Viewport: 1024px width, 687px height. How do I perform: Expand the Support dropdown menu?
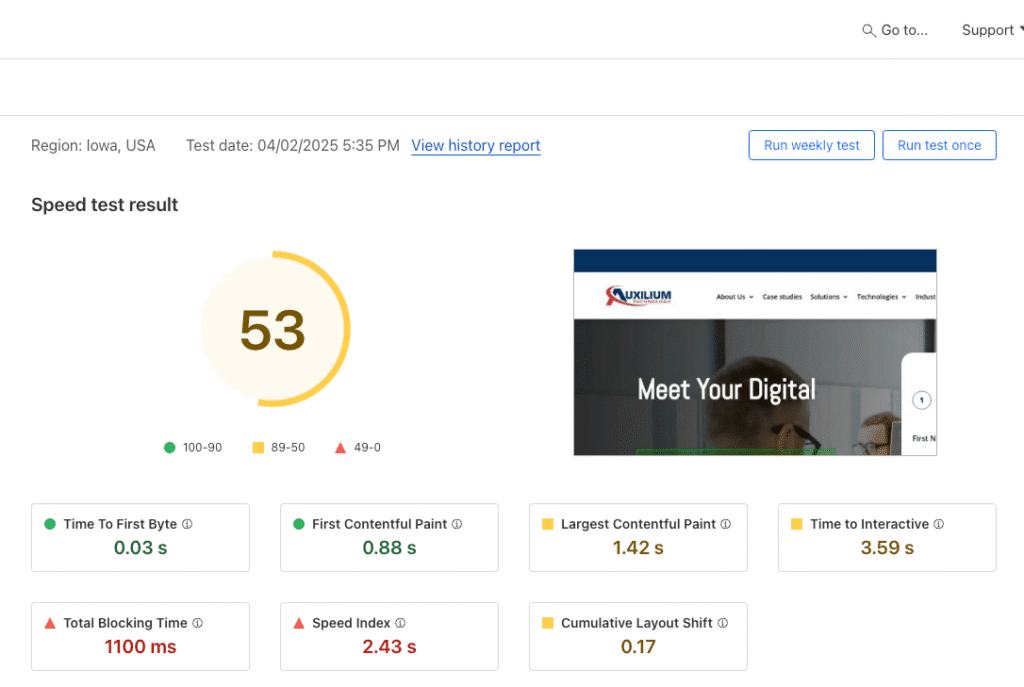click(x=992, y=30)
